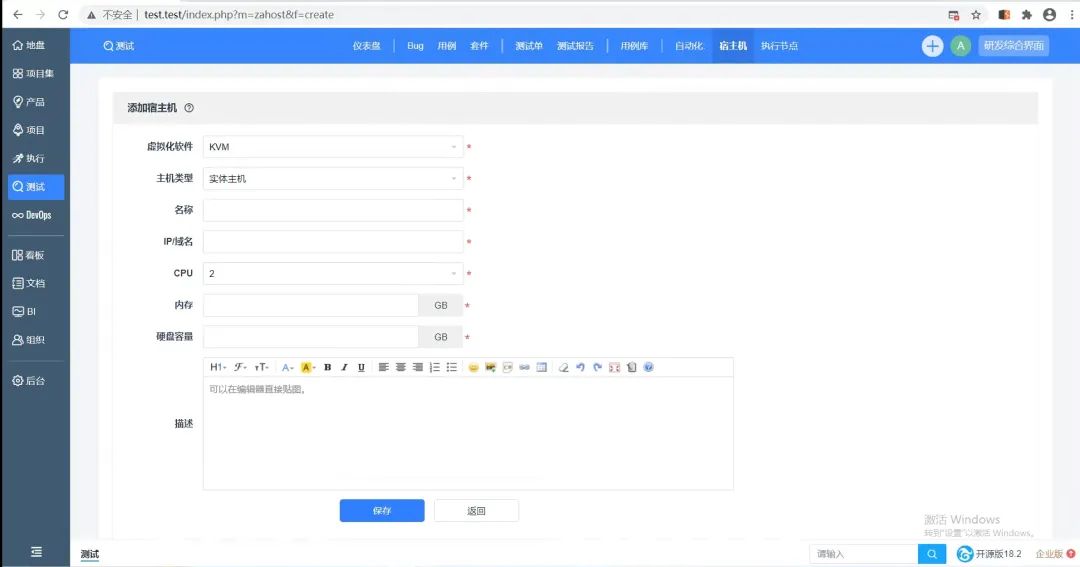Click into the 描述 editor text area

point(468,433)
